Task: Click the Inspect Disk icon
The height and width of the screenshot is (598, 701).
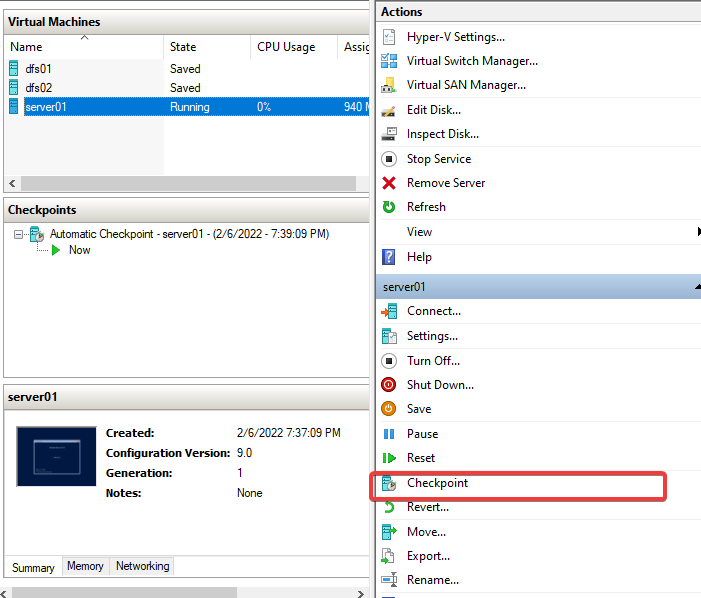Action: tap(389, 134)
